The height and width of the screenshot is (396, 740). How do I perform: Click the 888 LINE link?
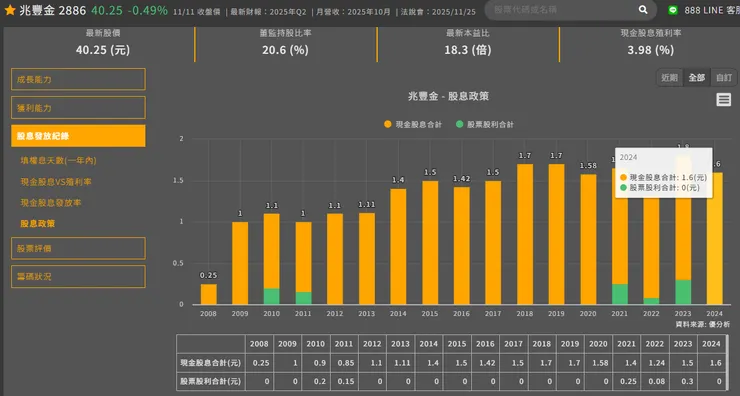[x=711, y=10]
